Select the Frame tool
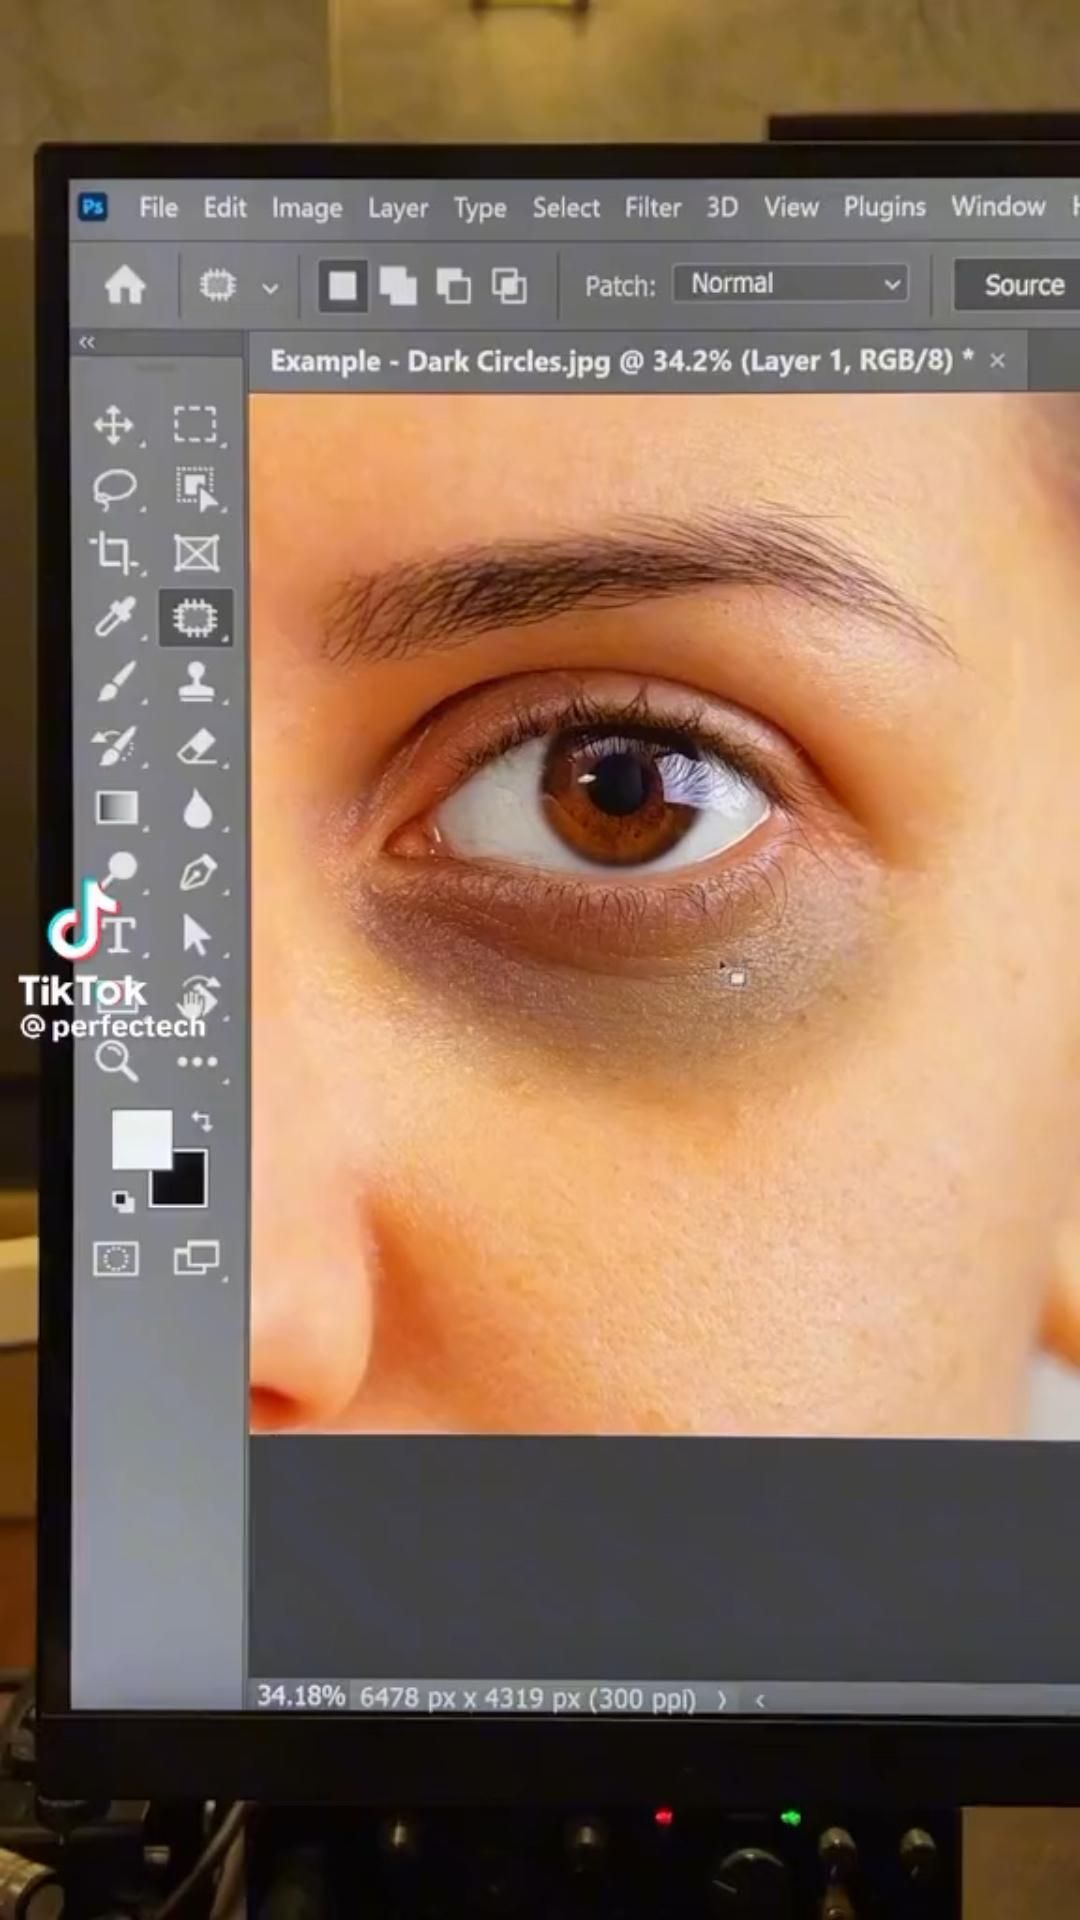This screenshot has width=1080, height=1920. click(x=196, y=553)
